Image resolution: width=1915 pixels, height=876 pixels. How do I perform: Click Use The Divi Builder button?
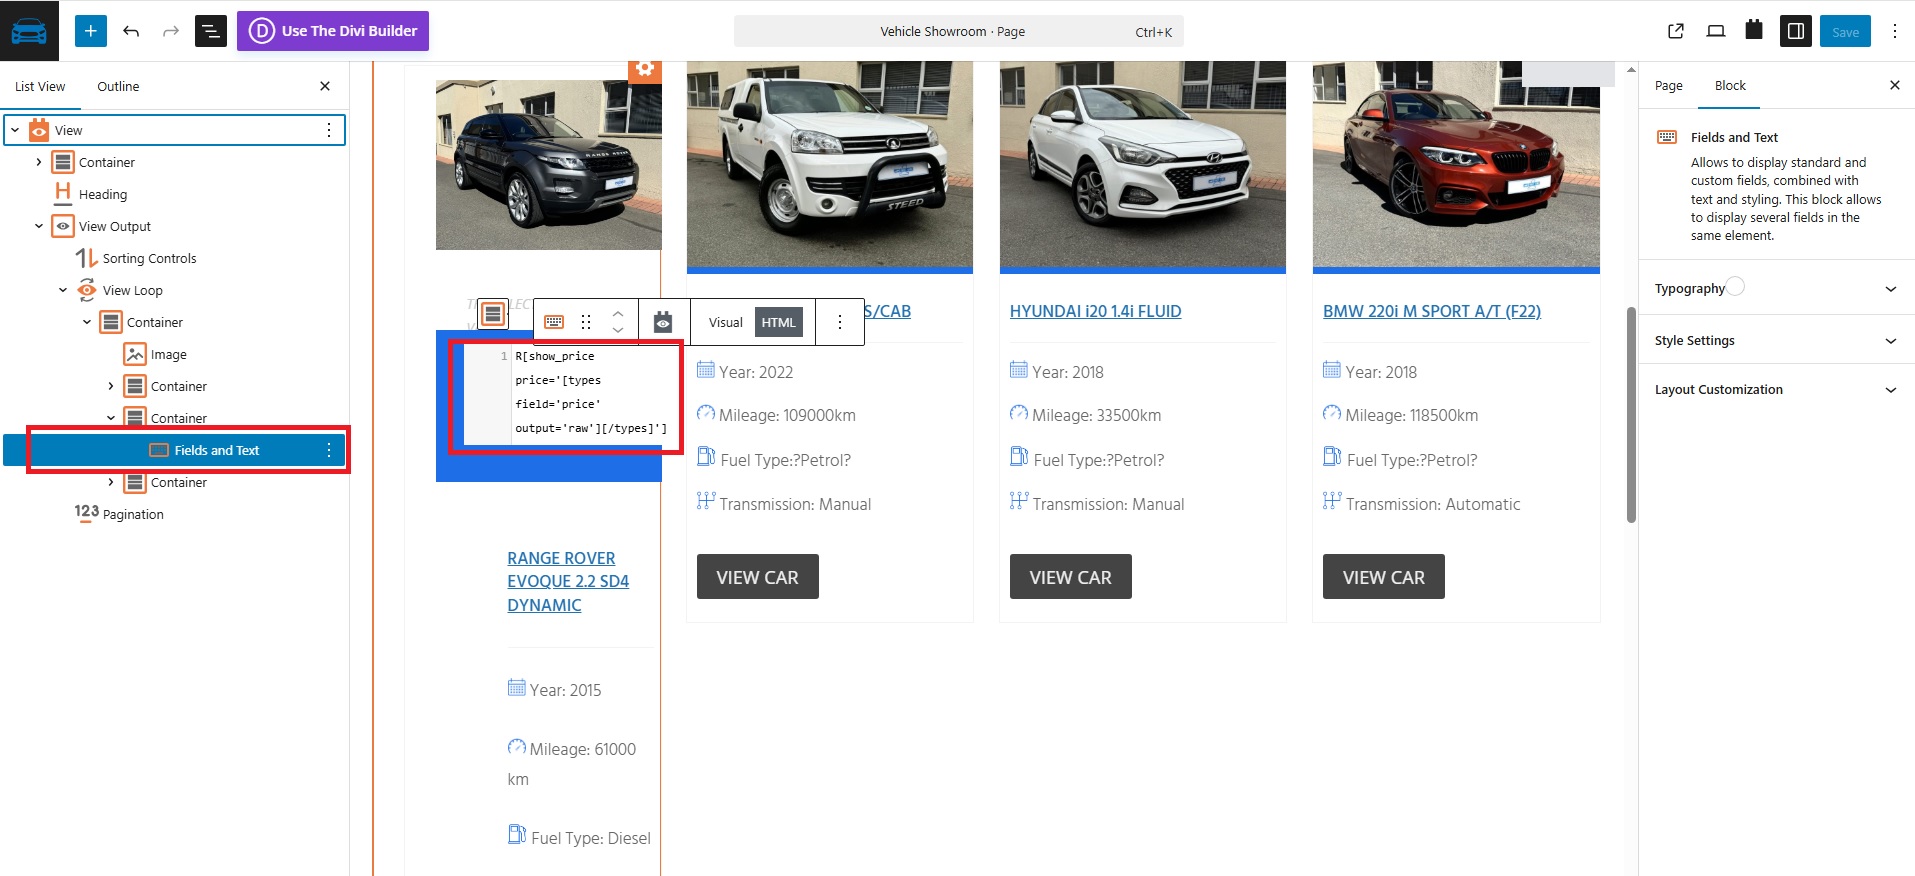click(333, 31)
